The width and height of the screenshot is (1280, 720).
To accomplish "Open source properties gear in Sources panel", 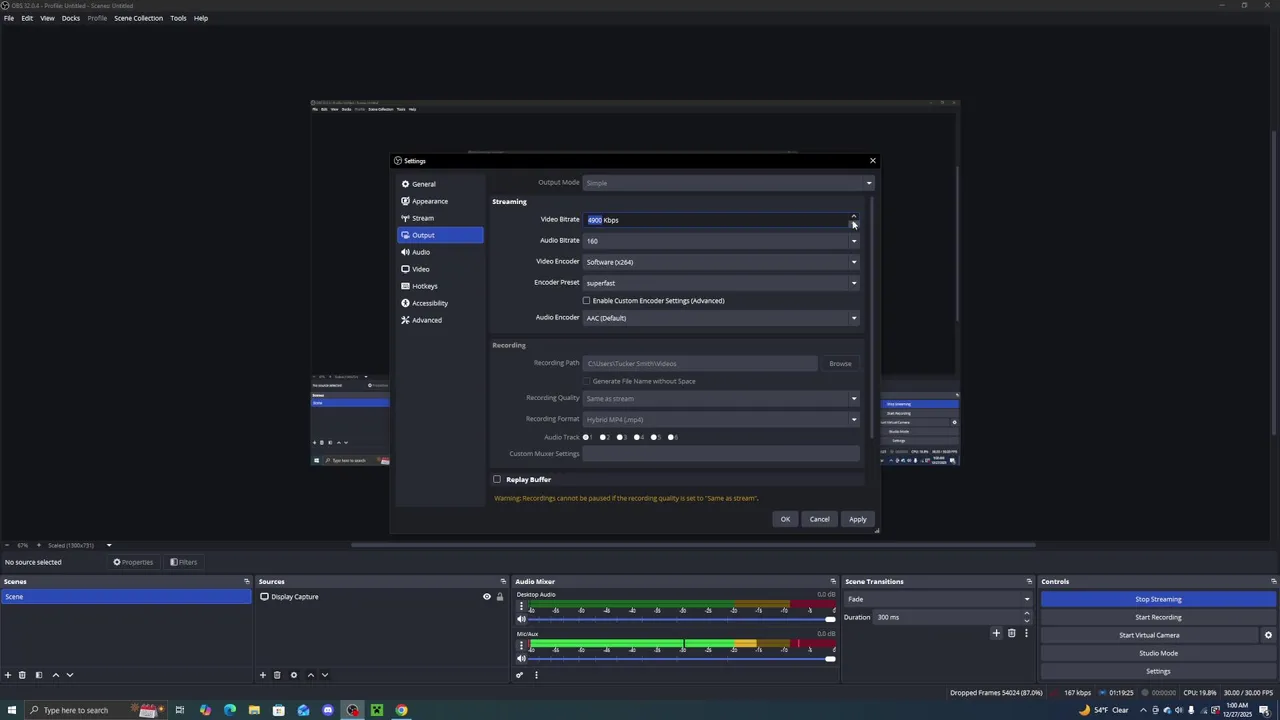I will point(293,675).
